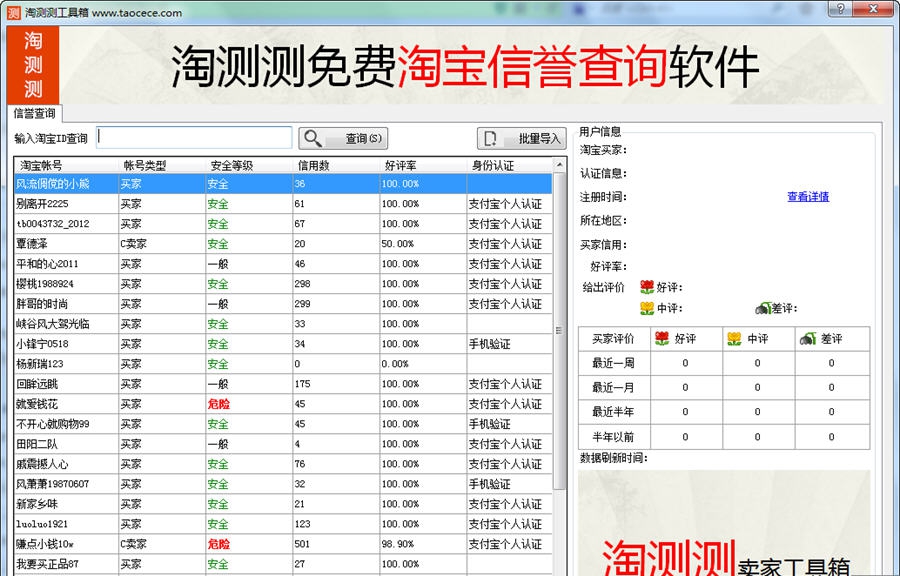Click the 买家评价 table header
Viewport: 900px width, 576px height.
[x=613, y=338]
